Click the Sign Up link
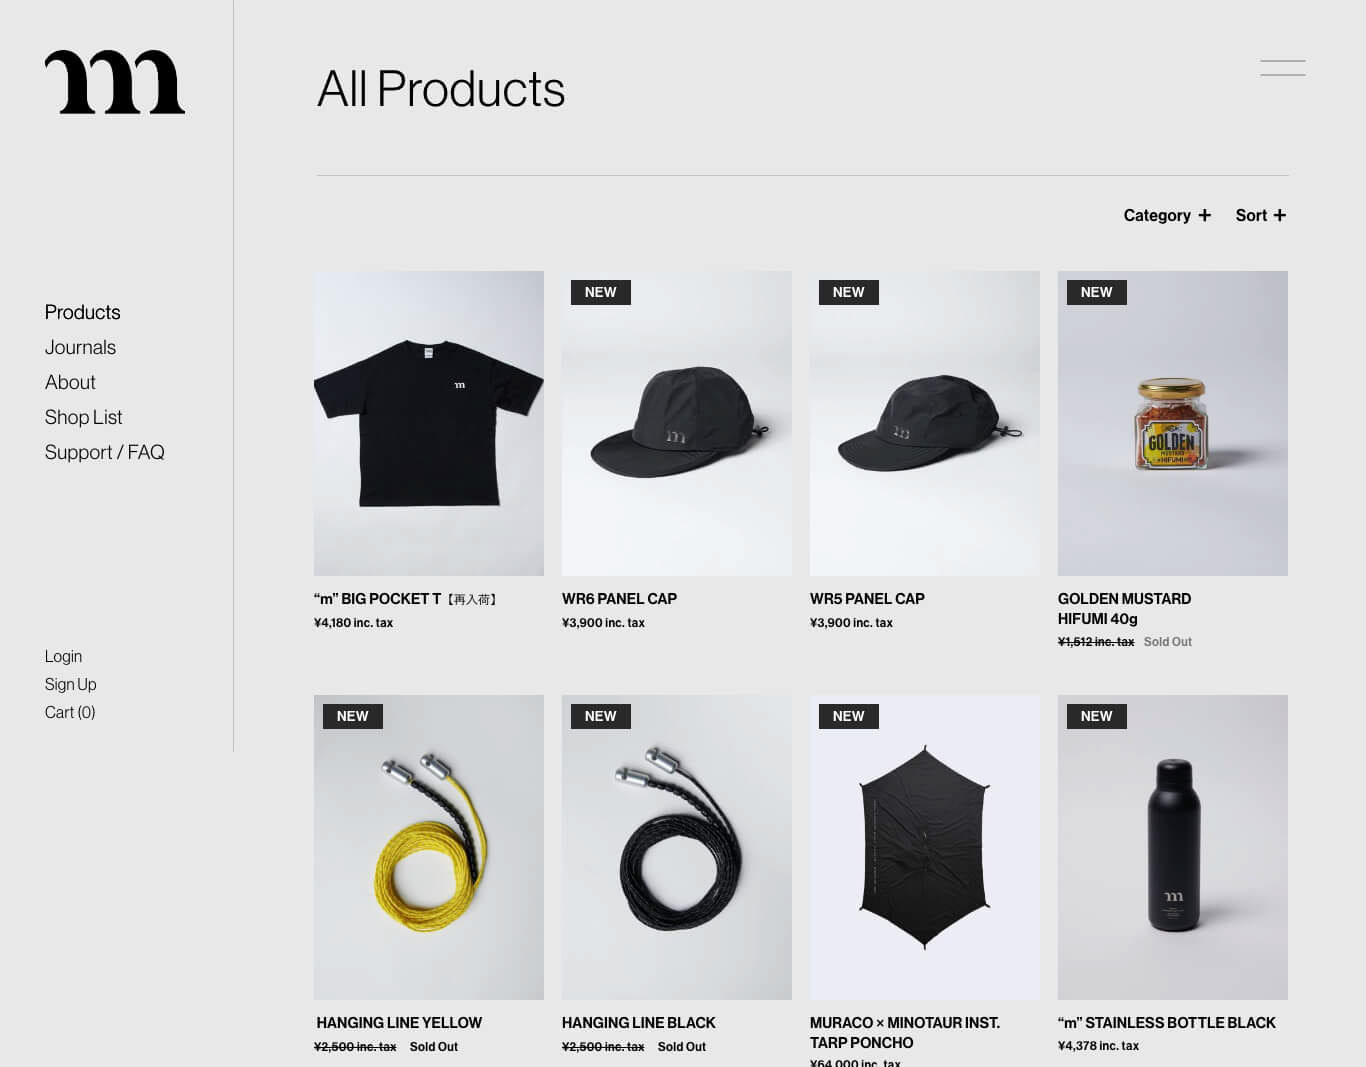Image resolution: width=1366 pixels, height=1067 pixels. 70,684
